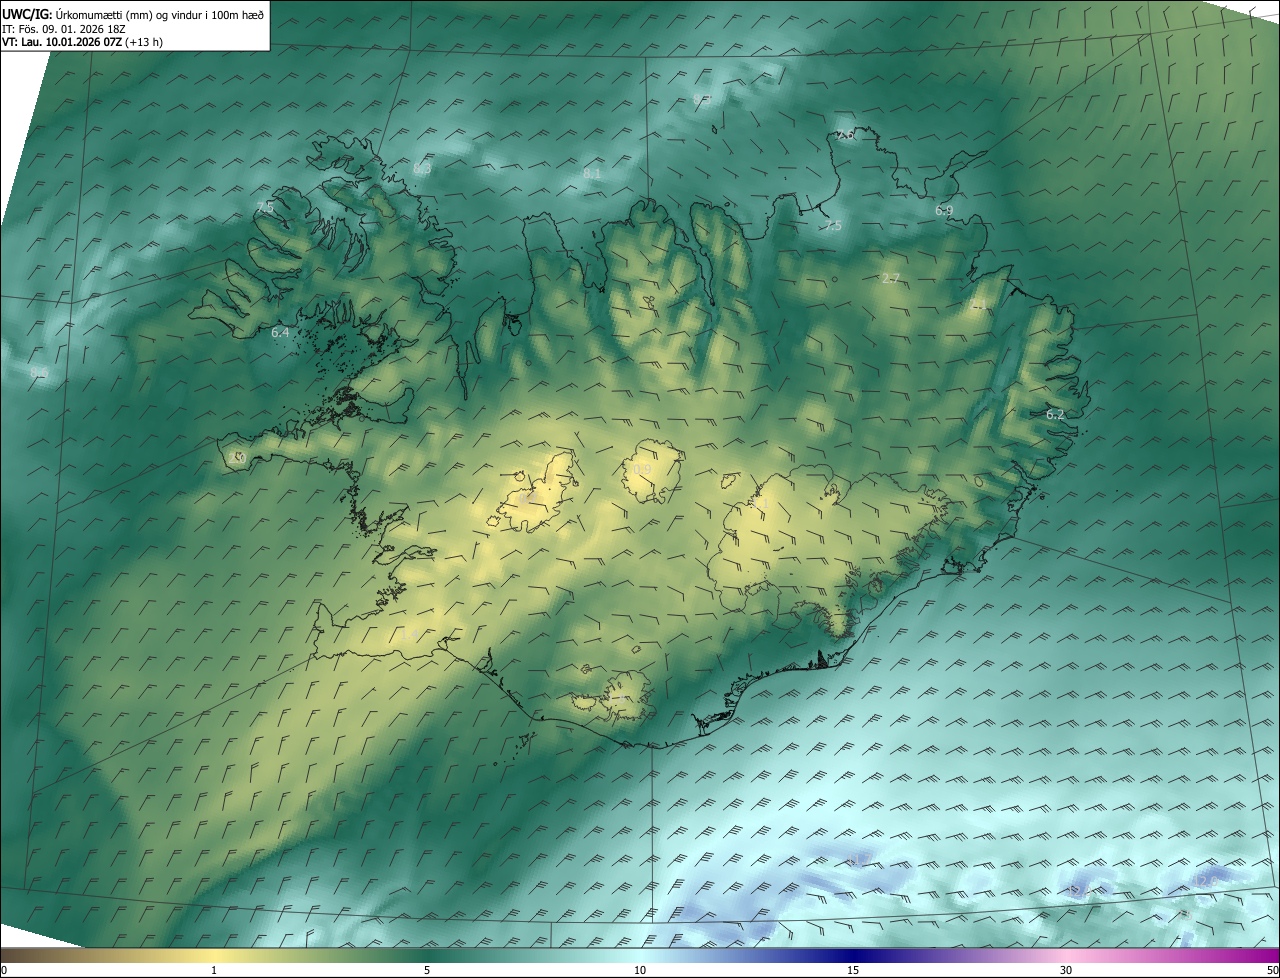Image resolution: width=1280 pixels, height=978 pixels.
Task: Click the 30 tick label on the colour scale
Action: 1066,970
